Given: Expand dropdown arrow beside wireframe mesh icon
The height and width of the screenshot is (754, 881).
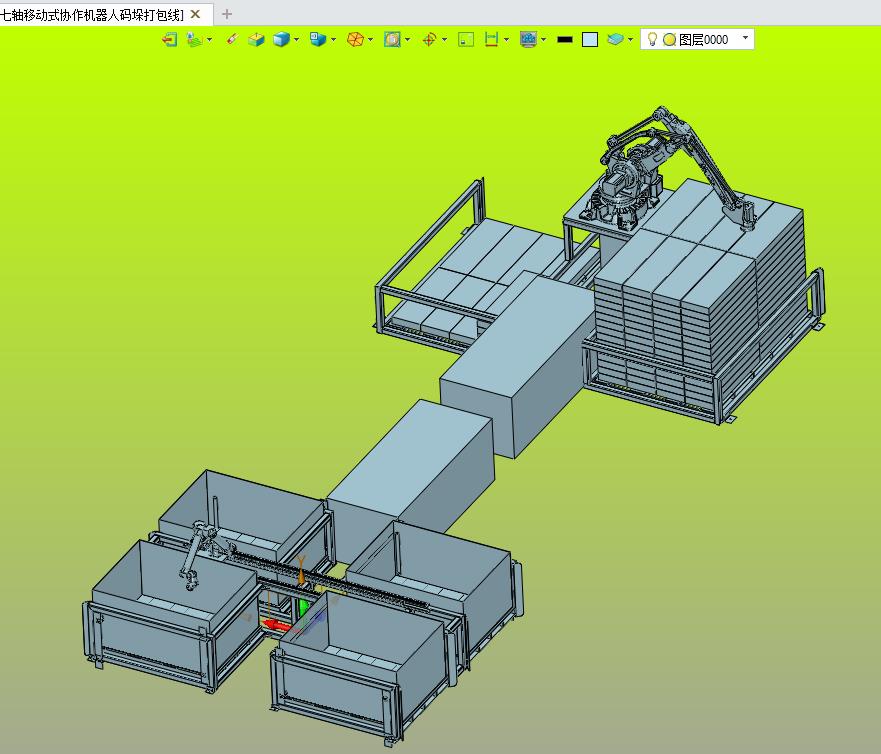Looking at the screenshot, I should coord(370,40).
